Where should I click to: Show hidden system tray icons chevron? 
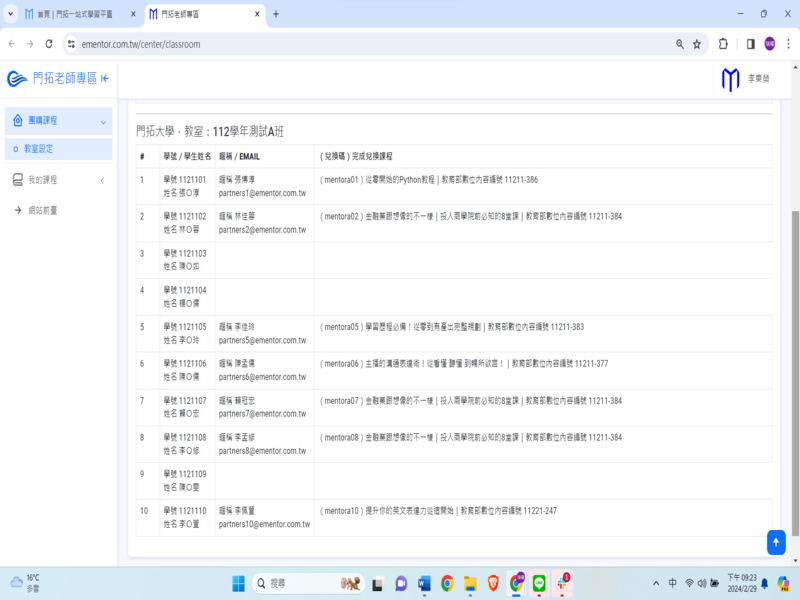coord(656,583)
